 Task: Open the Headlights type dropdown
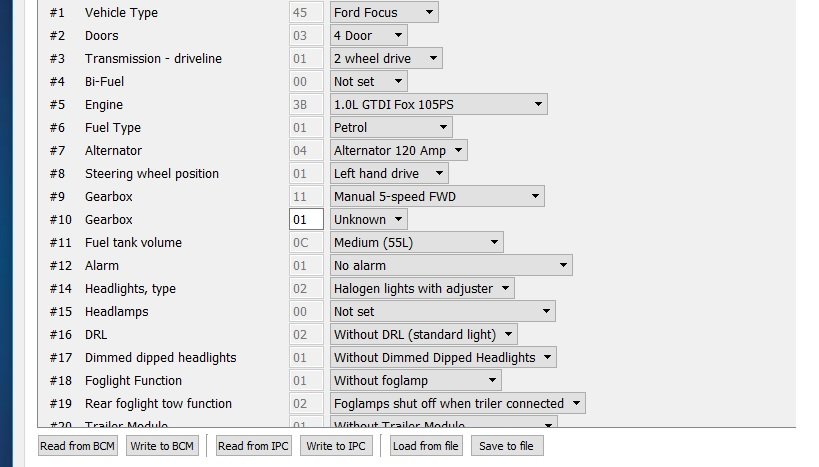pos(422,289)
